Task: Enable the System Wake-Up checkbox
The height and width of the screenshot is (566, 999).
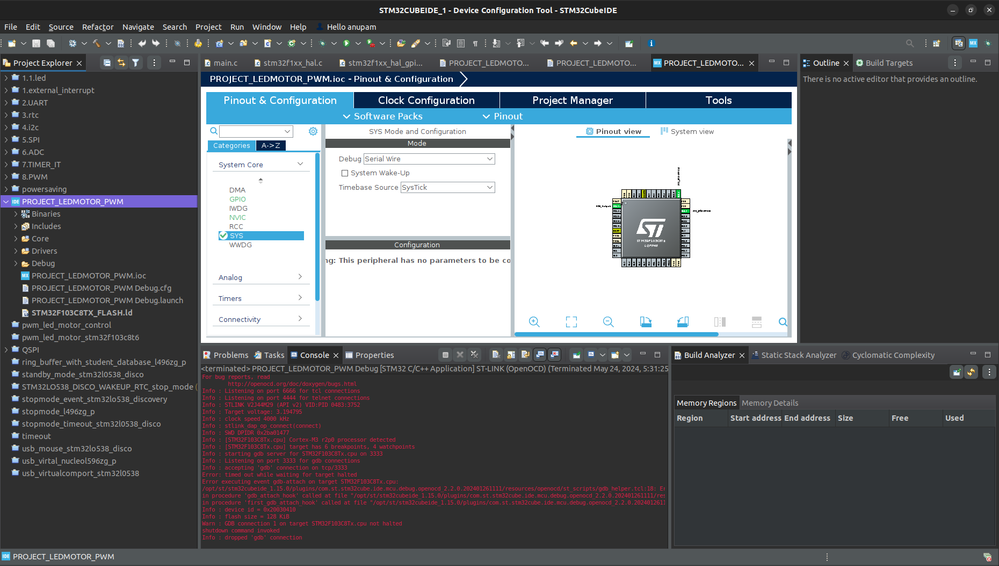Action: (345, 173)
